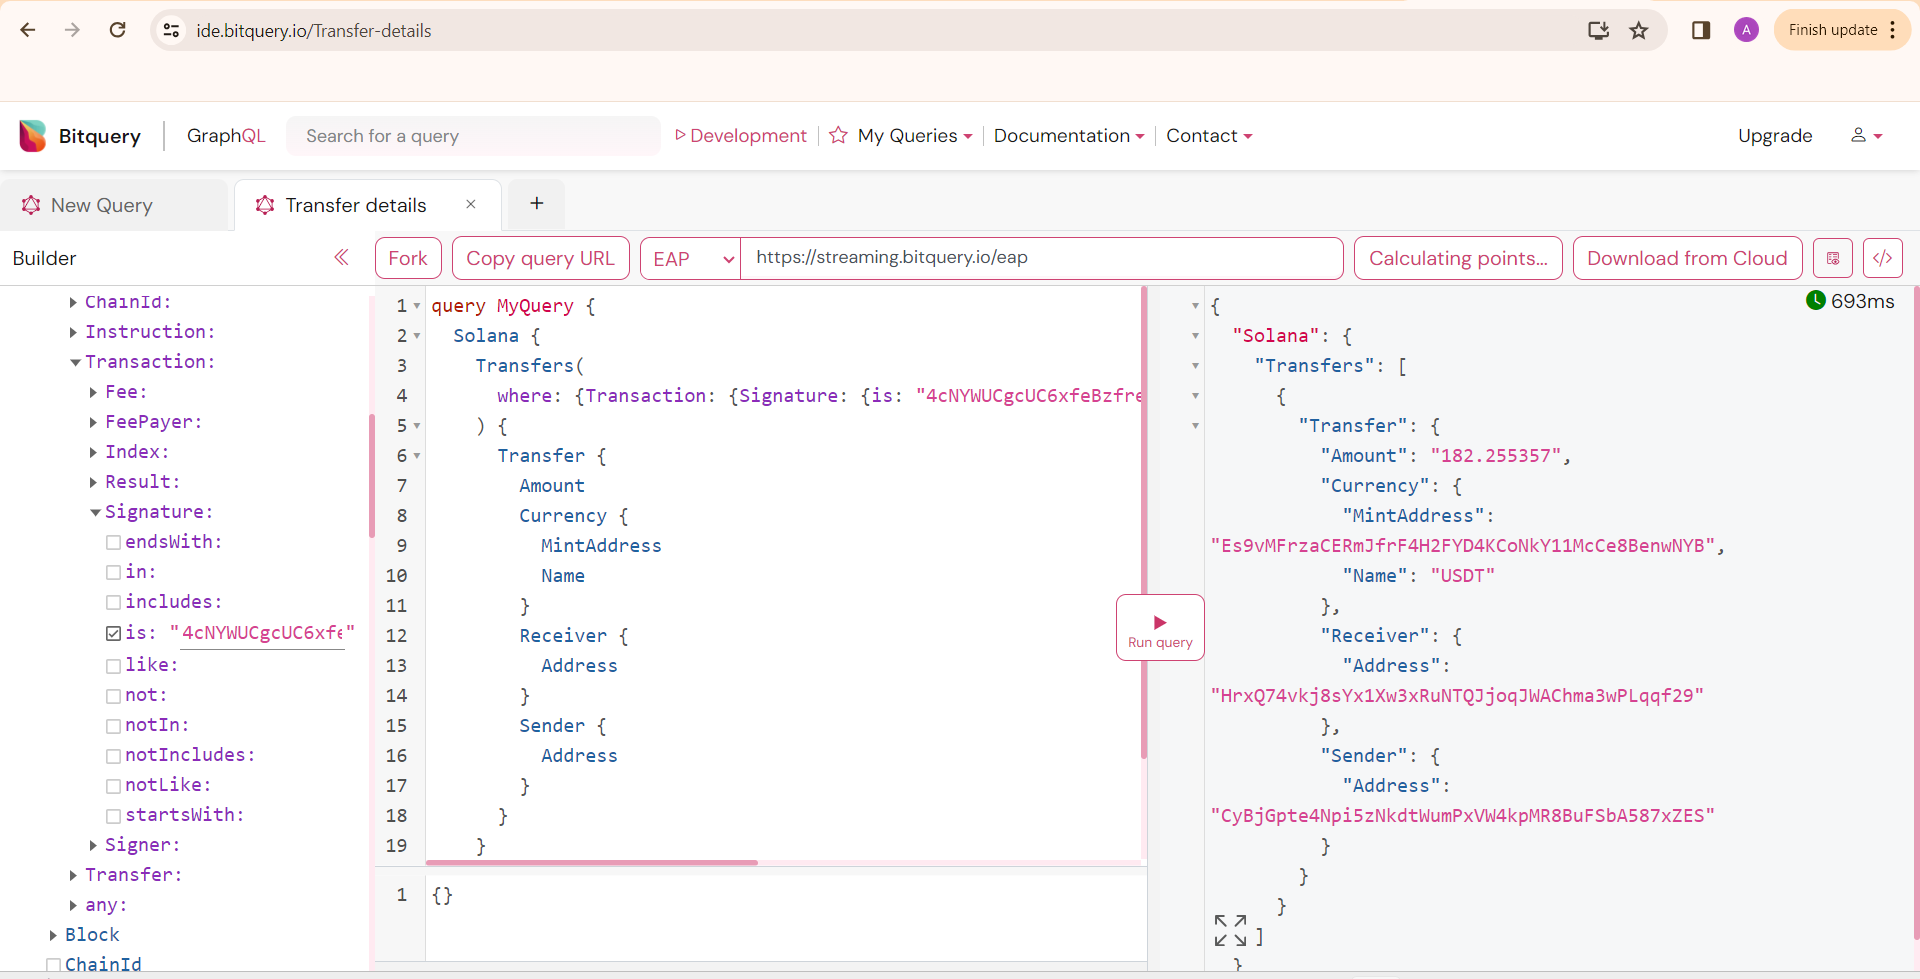Image resolution: width=1920 pixels, height=979 pixels.
Task: Expand the Result tree node
Action: coord(93,482)
